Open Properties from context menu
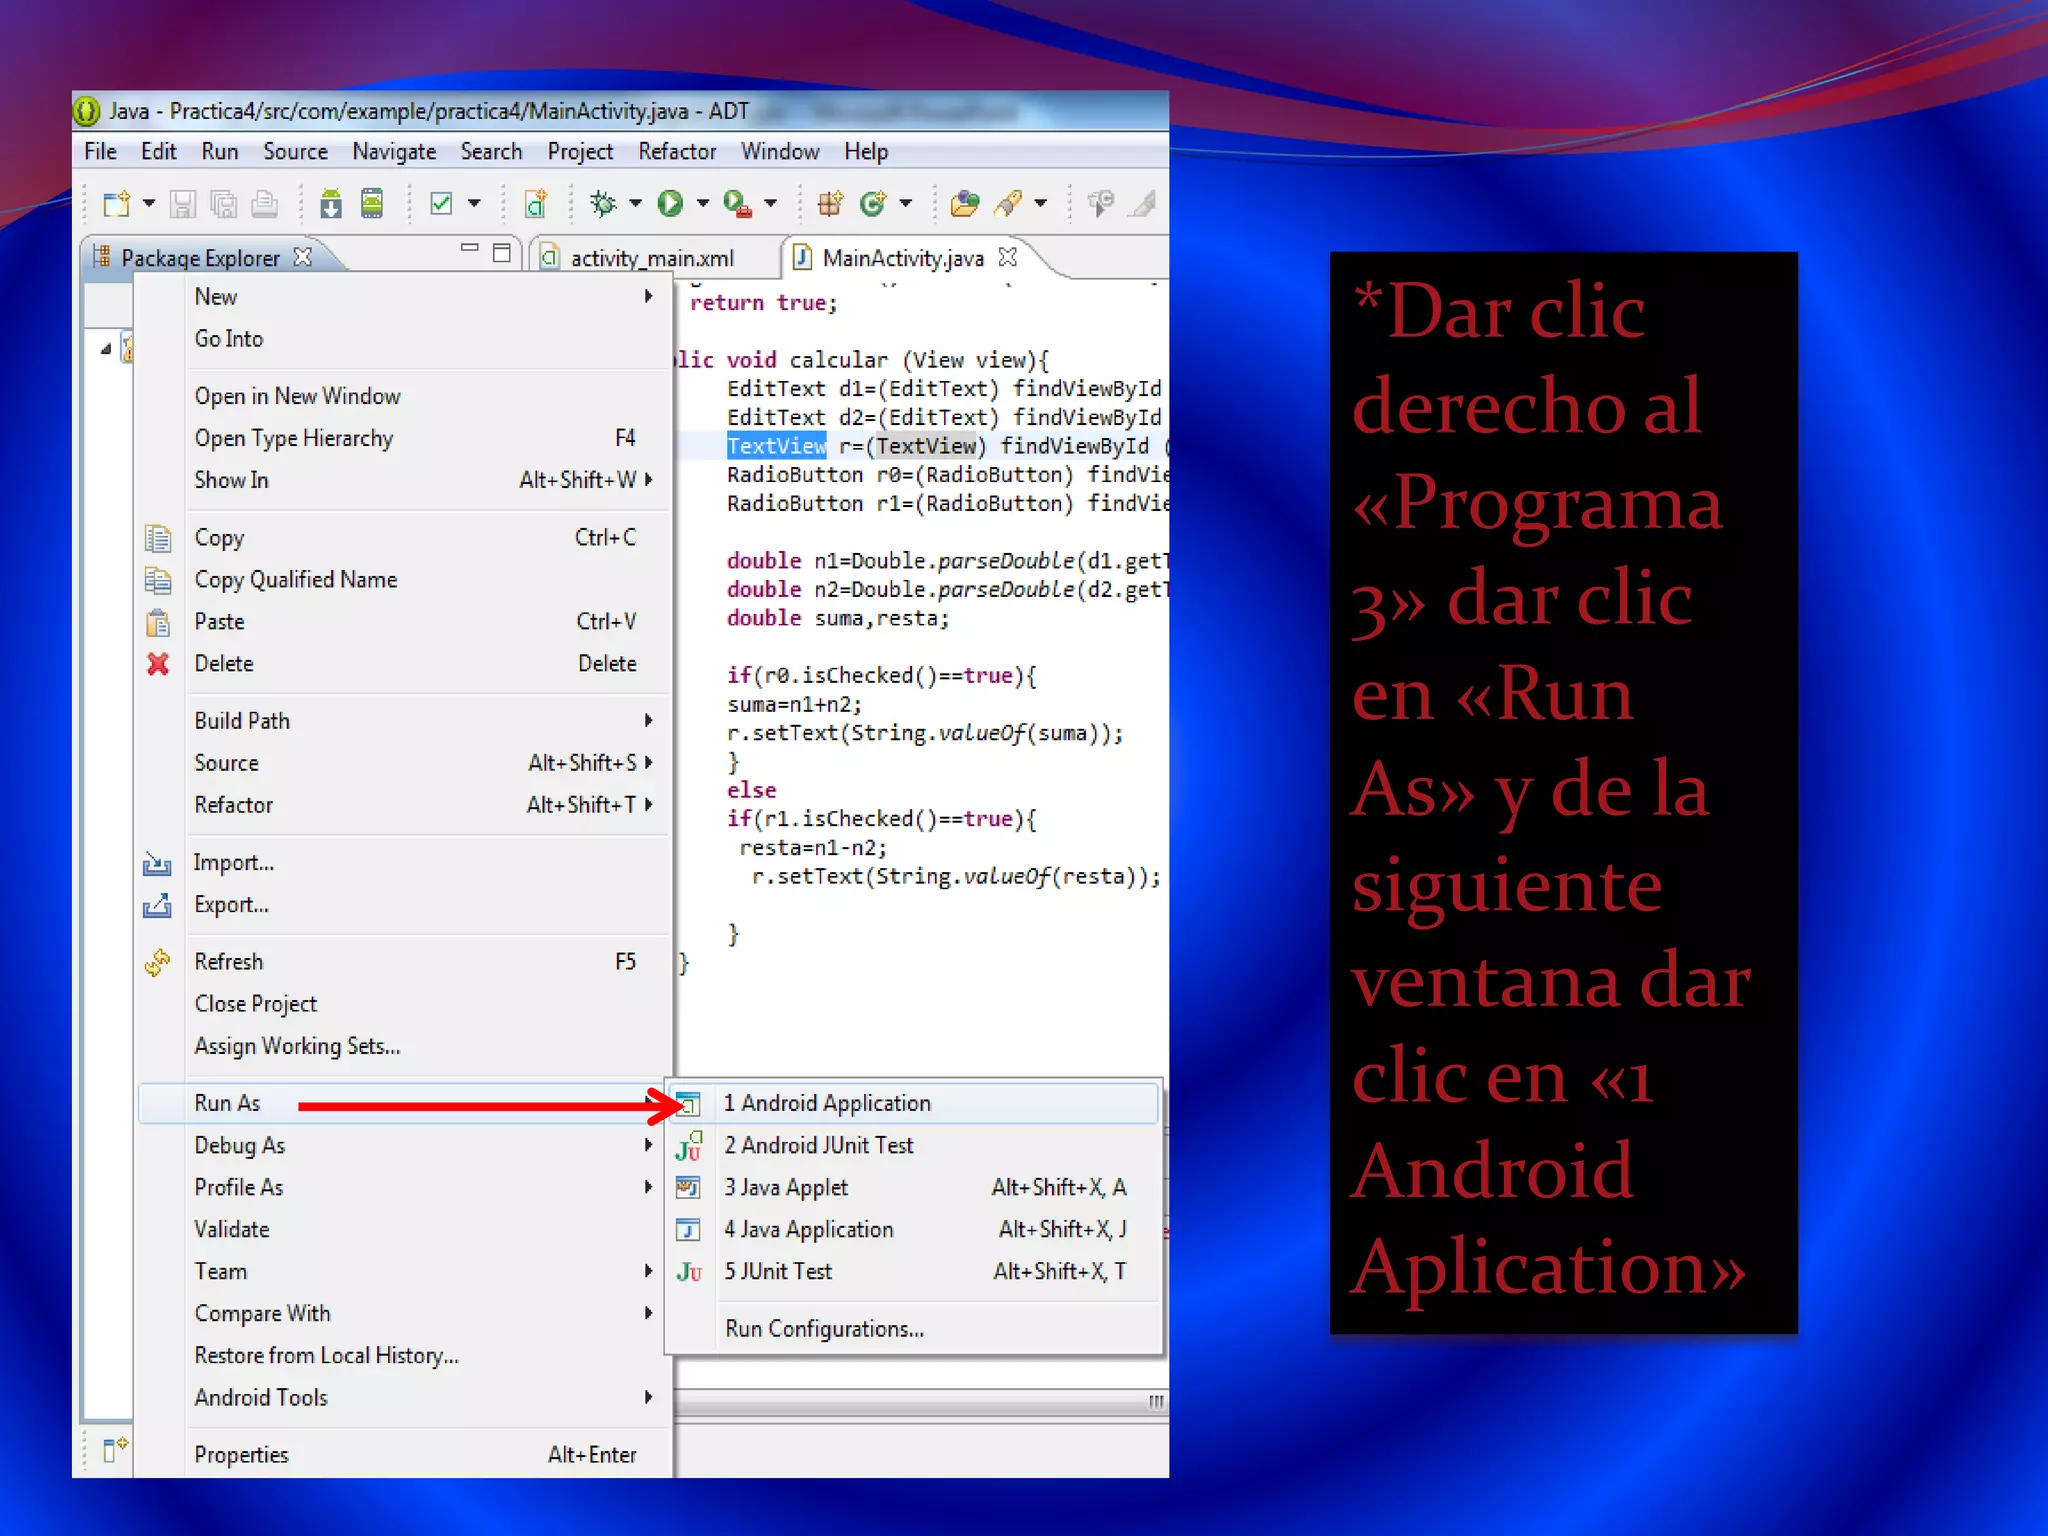Viewport: 2048px width, 1536px height. [x=404, y=1455]
